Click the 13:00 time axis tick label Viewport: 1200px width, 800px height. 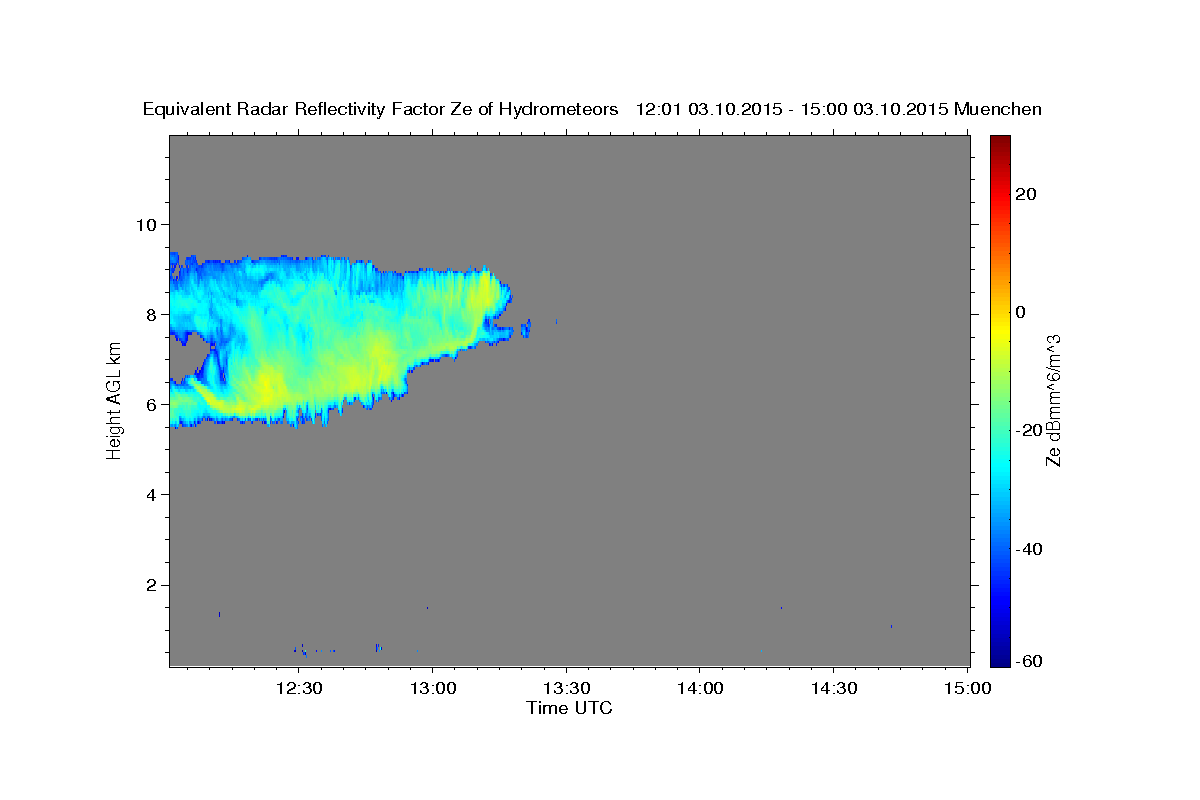[433, 689]
